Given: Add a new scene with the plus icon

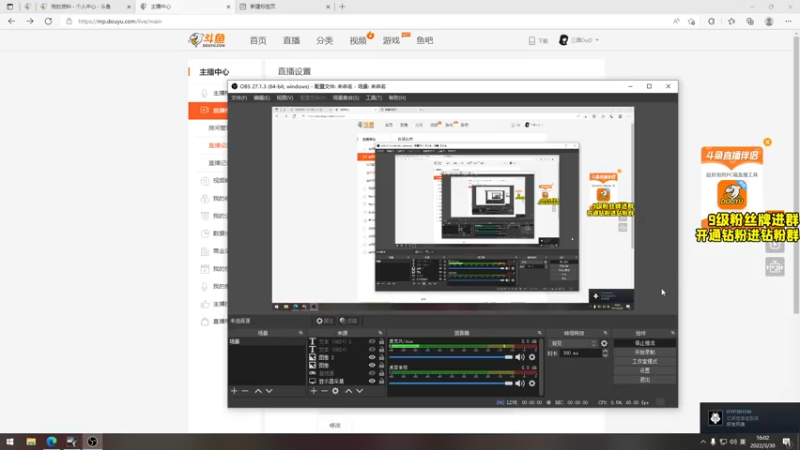Looking at the screenshot, I should coord(234,391).
